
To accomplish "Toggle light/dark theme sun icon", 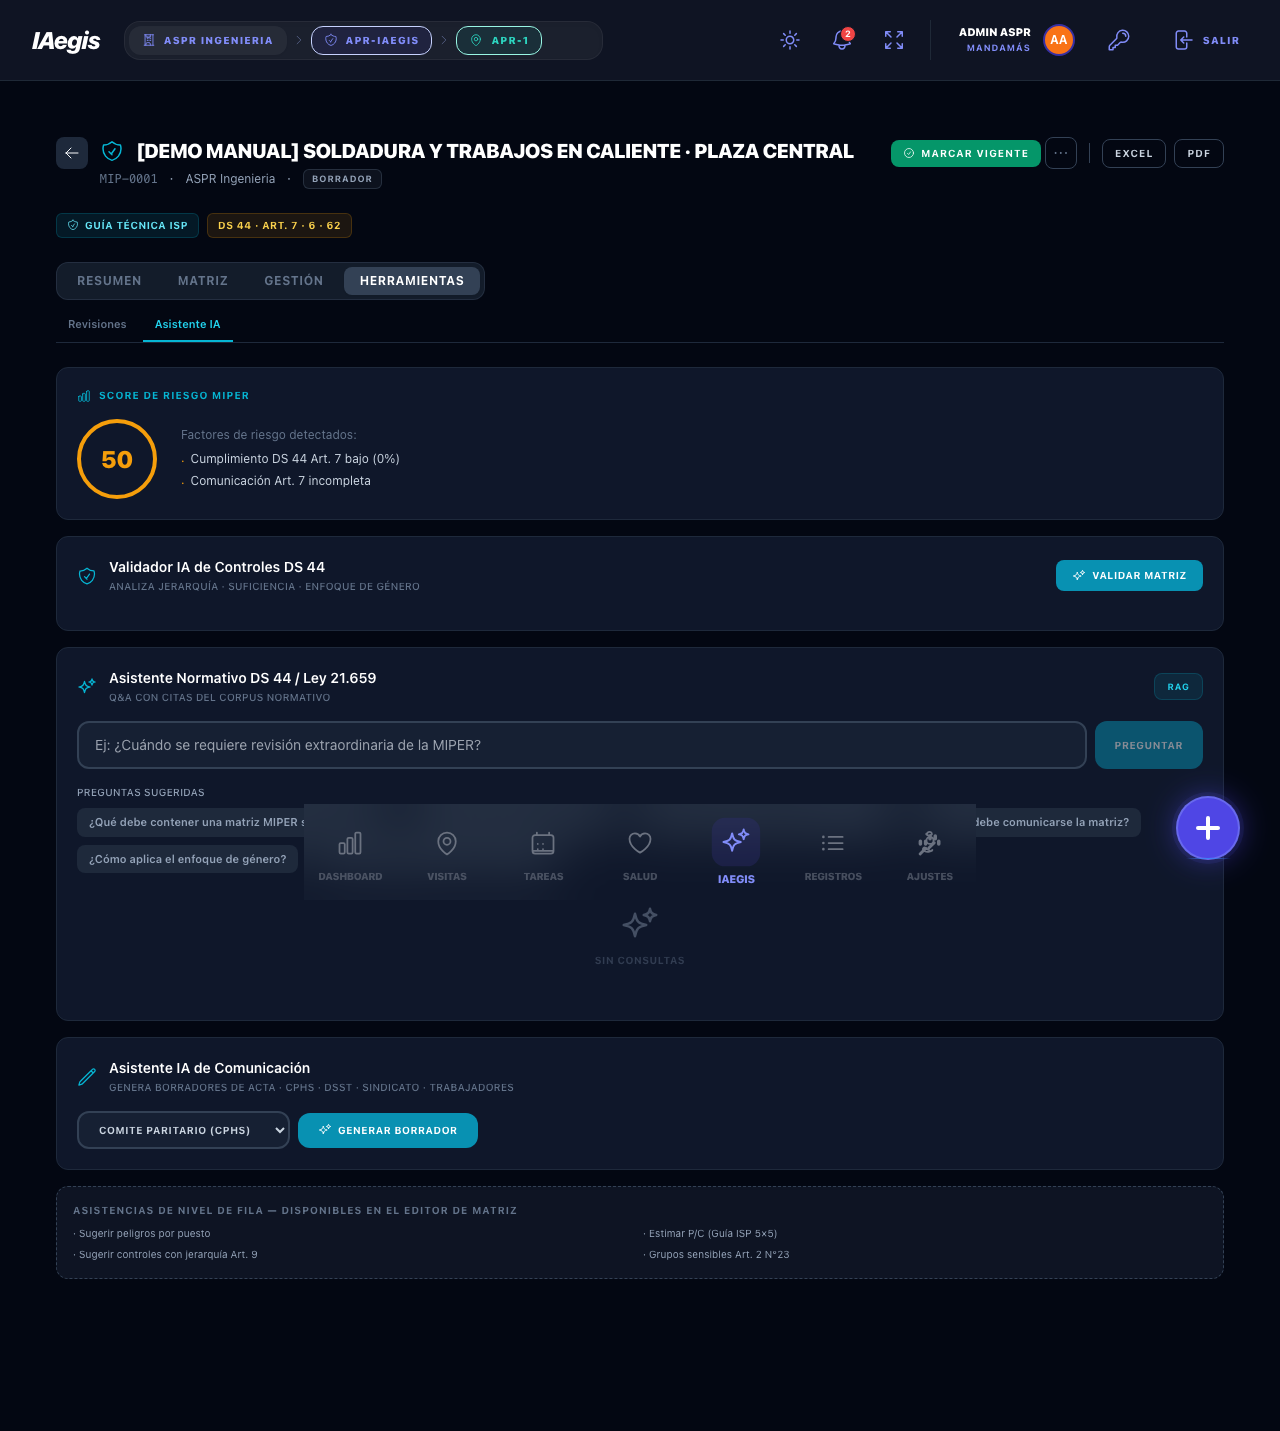I will point(790,40).
